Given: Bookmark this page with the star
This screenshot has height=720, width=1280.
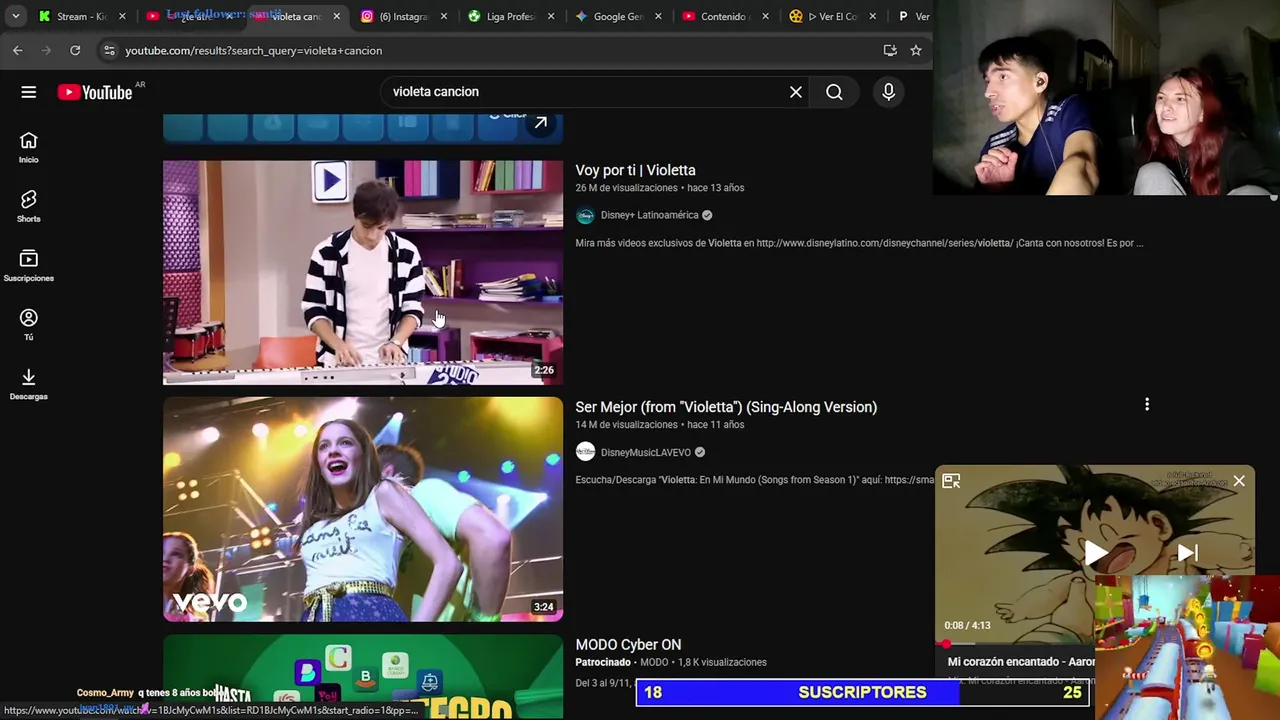Looking at the screenshot, I should pos(916,50).
